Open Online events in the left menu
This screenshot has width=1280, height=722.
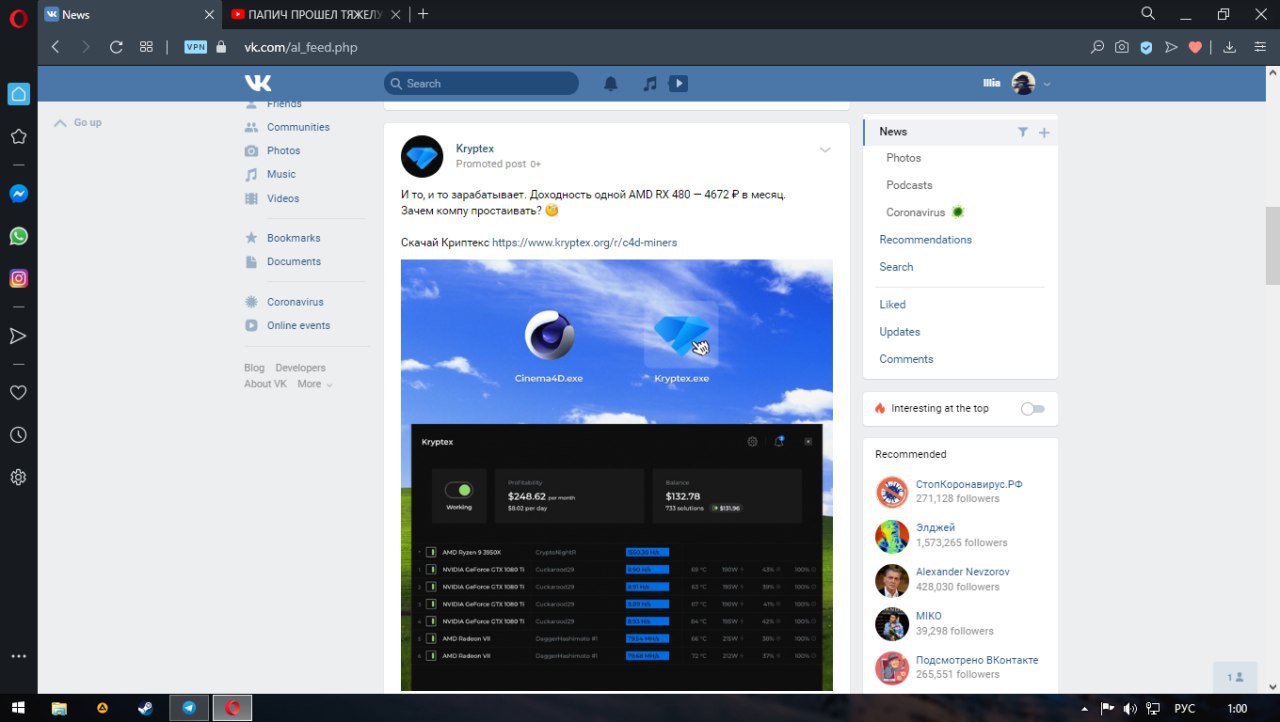(x=298, y=325)
